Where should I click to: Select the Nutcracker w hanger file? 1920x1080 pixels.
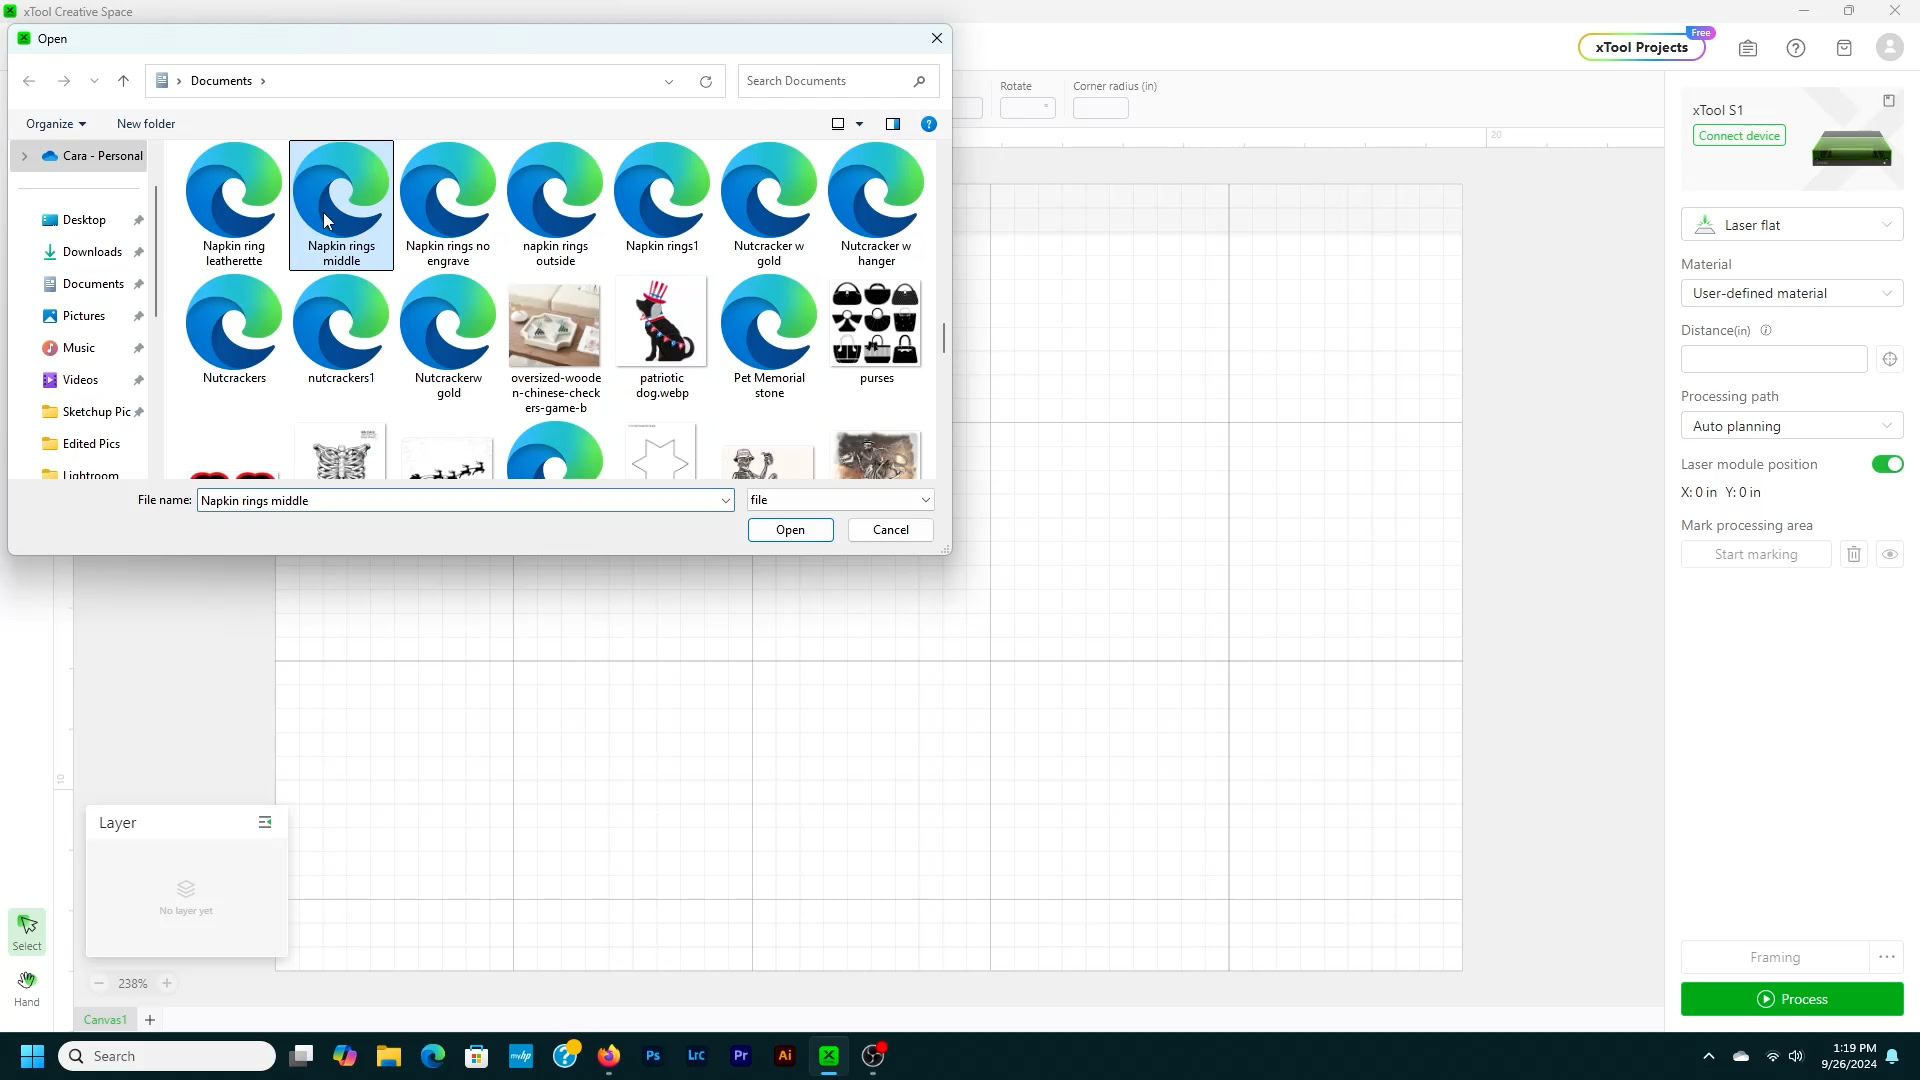(x=876, y=205)
